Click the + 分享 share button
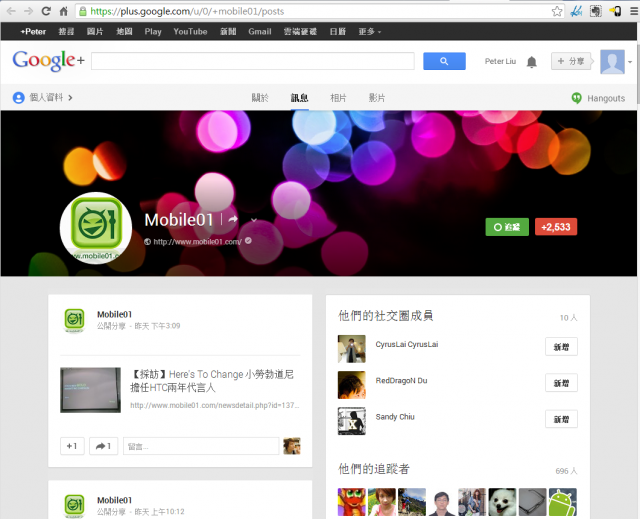The height and width of the screenshot is (519, 640). point(571,61)
